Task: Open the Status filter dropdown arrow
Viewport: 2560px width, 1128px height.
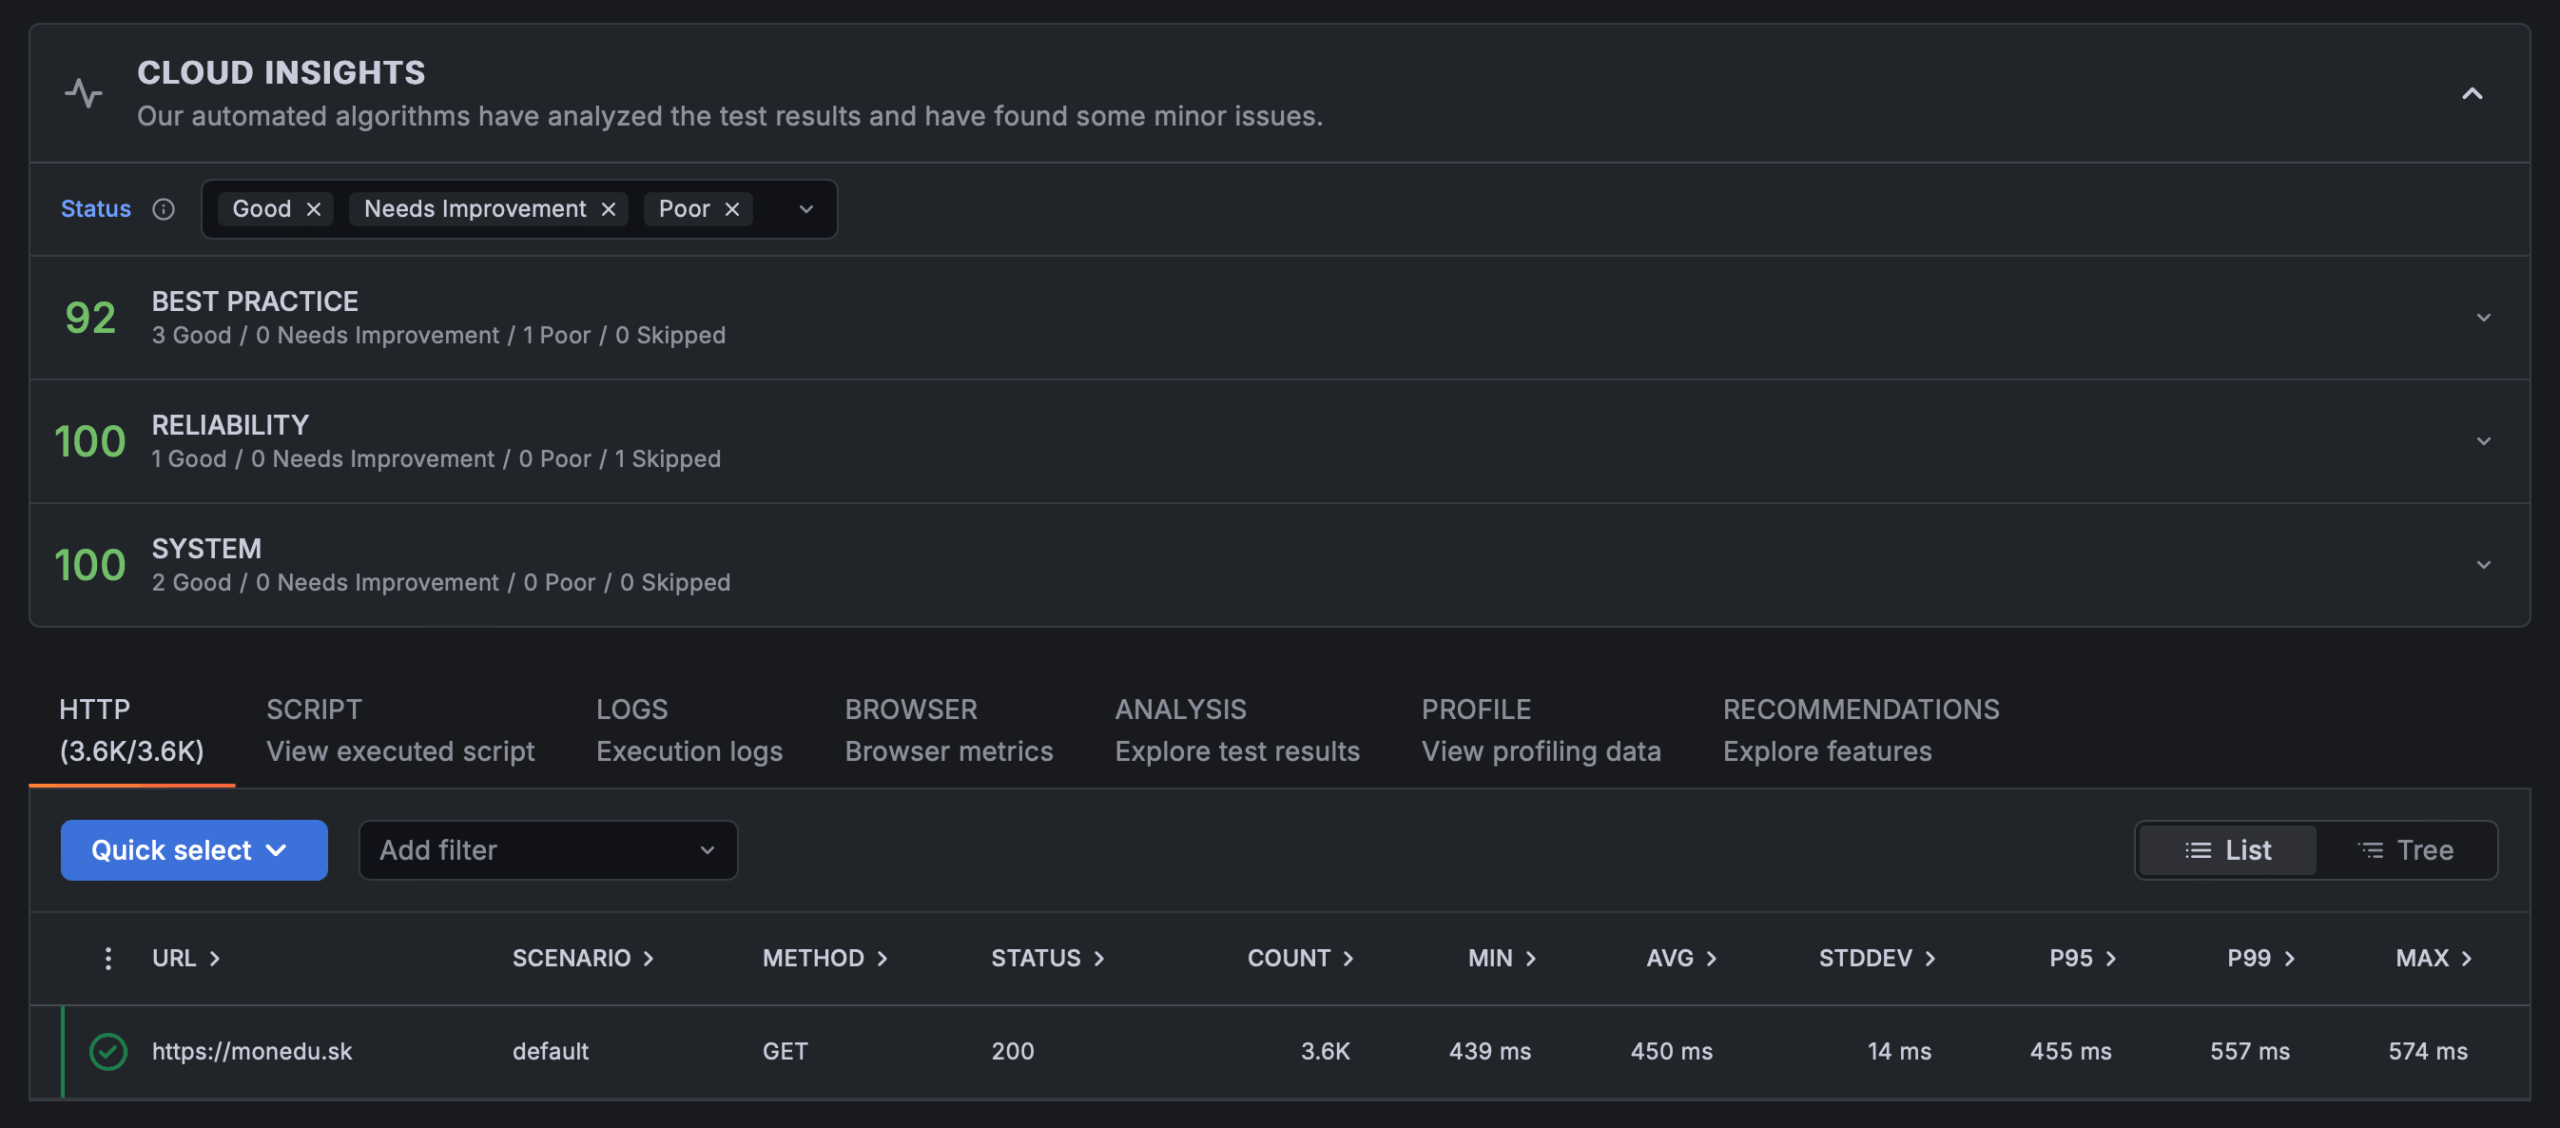Action: [806, 209]
